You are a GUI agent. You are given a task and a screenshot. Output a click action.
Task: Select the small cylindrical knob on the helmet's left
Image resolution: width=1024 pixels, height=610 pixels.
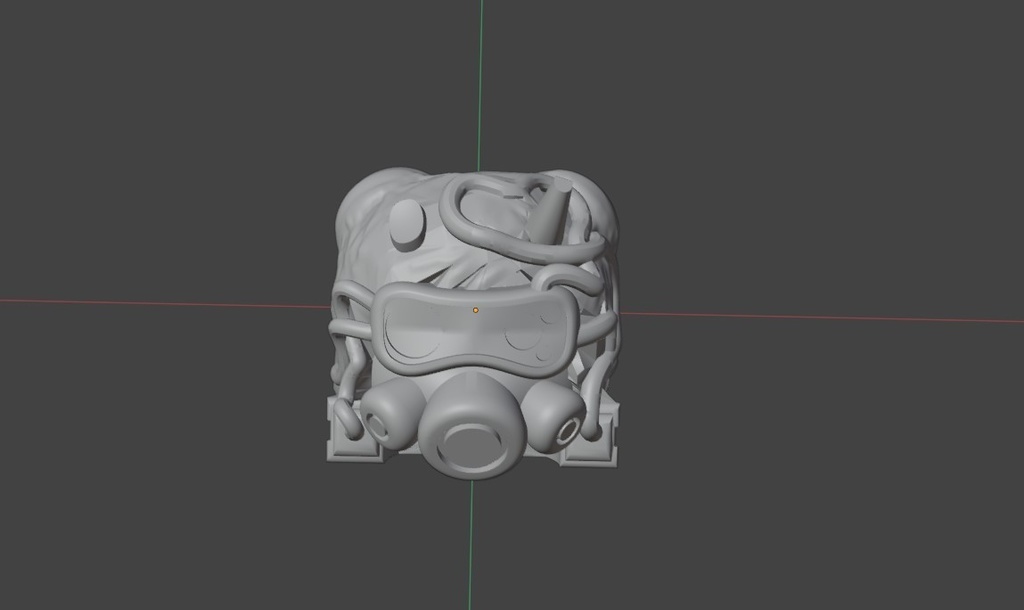coord(407,226)
